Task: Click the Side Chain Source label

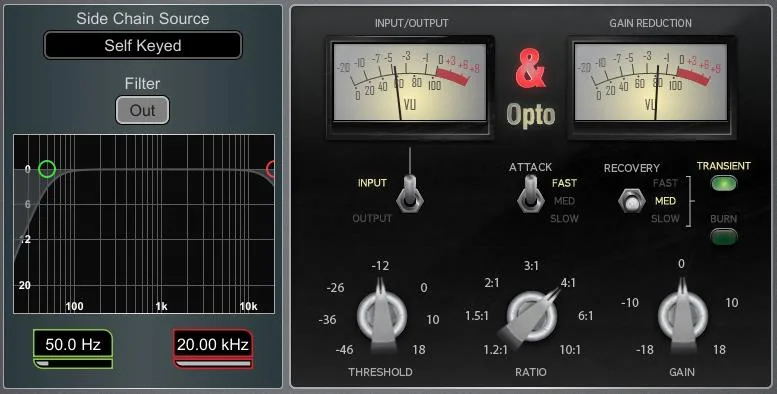Action: click(x=143, y=18)
